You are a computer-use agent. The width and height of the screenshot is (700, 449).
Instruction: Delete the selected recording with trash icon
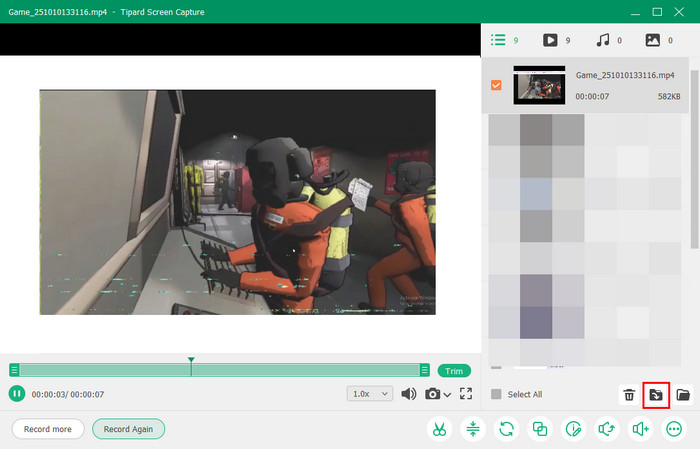click(629, 395)
